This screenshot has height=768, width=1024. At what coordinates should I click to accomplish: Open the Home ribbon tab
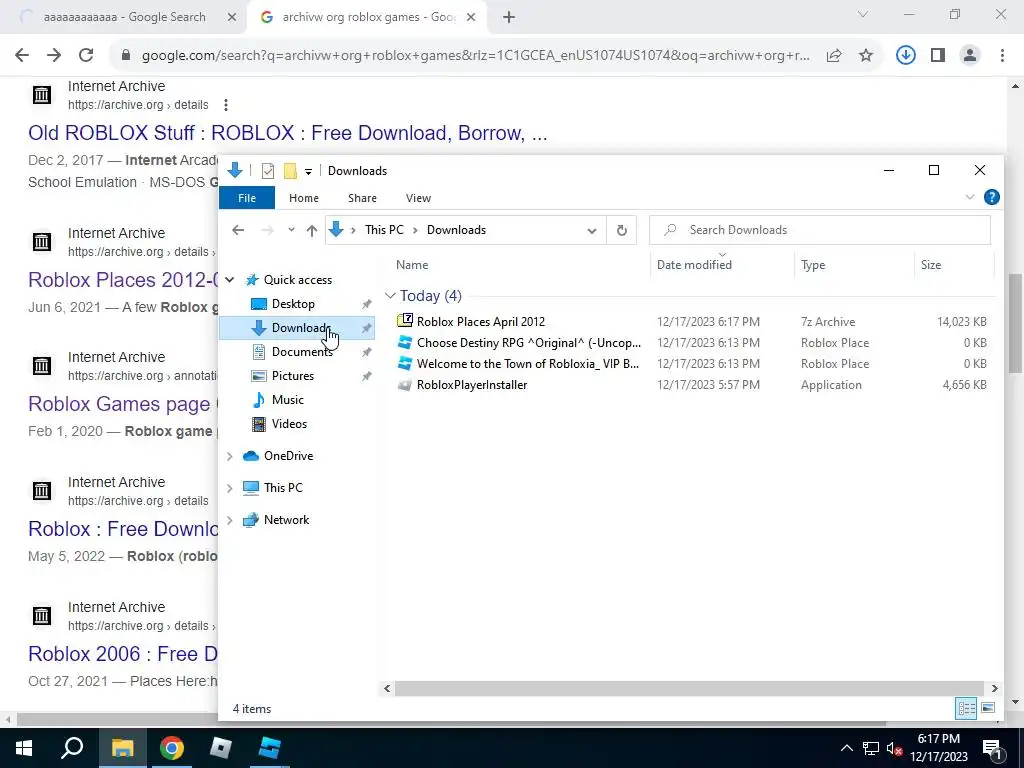tap(304, 198)
